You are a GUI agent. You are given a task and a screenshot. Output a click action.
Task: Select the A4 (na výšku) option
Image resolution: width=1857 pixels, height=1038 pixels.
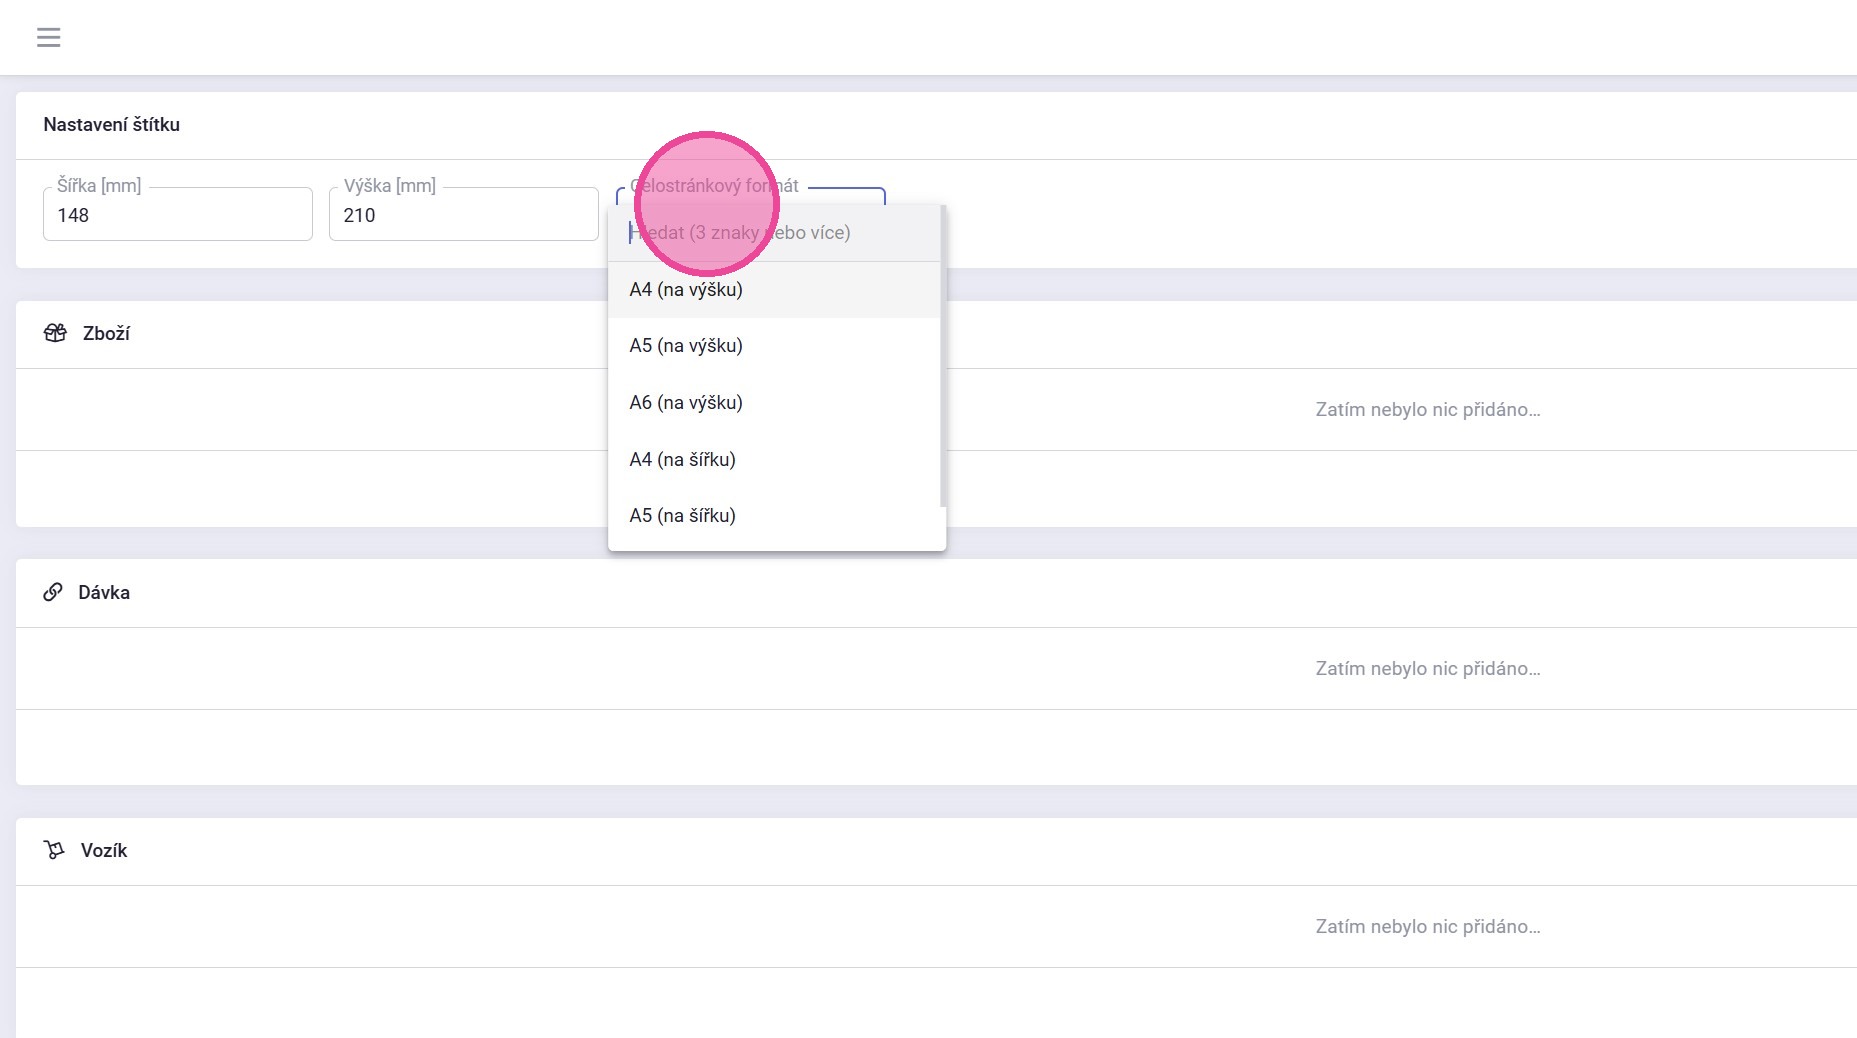(686, 290)
